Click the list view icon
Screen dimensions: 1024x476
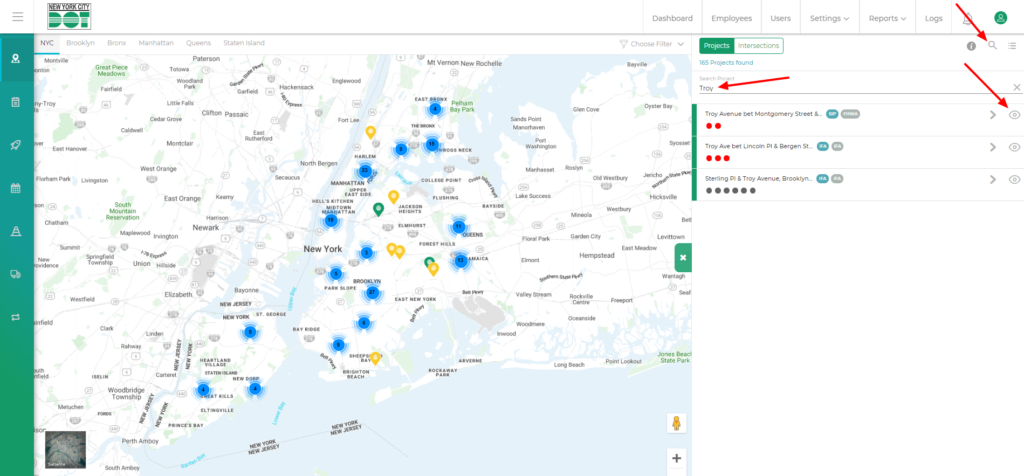click(1012, 46)
